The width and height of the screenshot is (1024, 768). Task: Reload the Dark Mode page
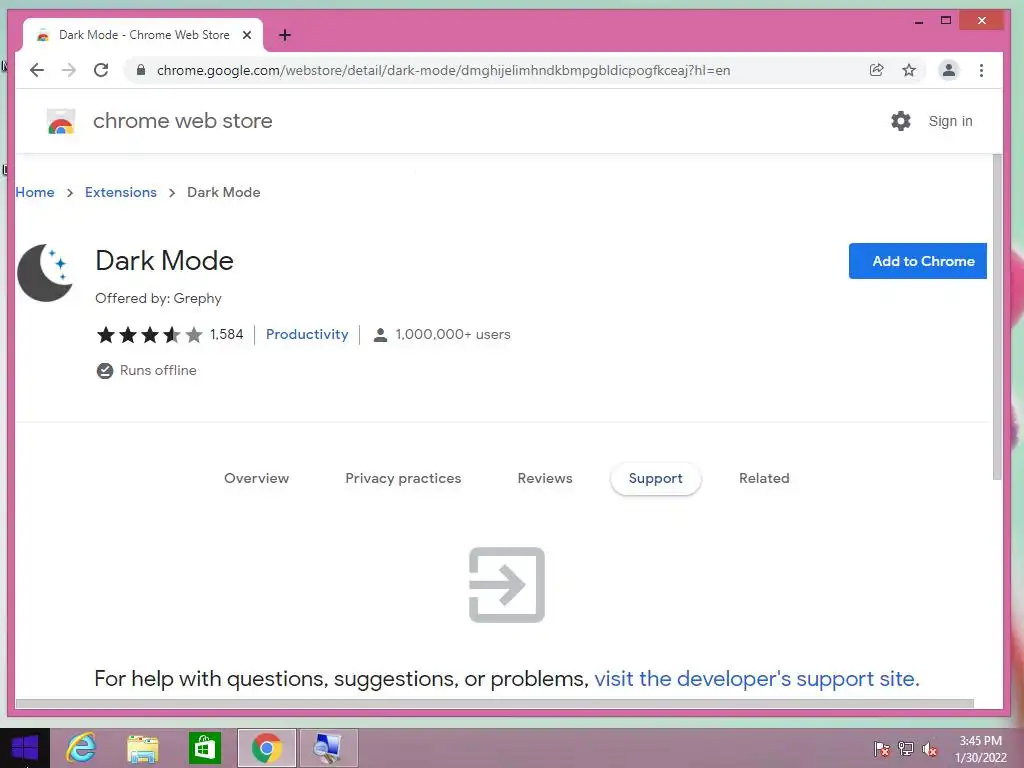pos(101,70)
